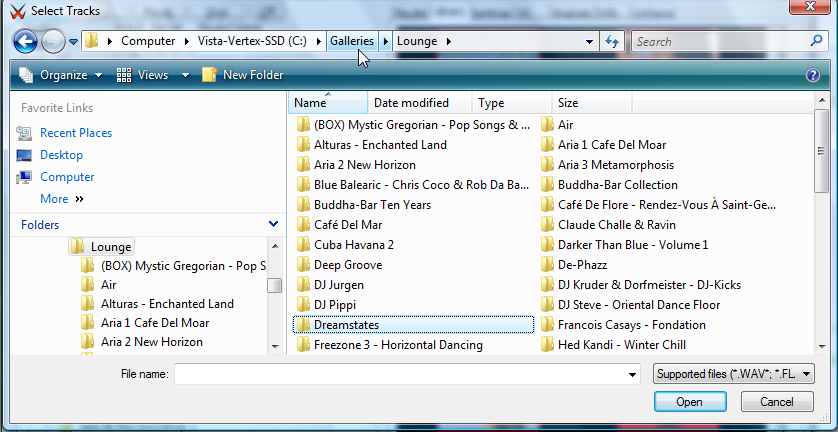Select Café Del Mar folder icon
This screenshot has height=432, width=838.
click(x=303, y=225)
